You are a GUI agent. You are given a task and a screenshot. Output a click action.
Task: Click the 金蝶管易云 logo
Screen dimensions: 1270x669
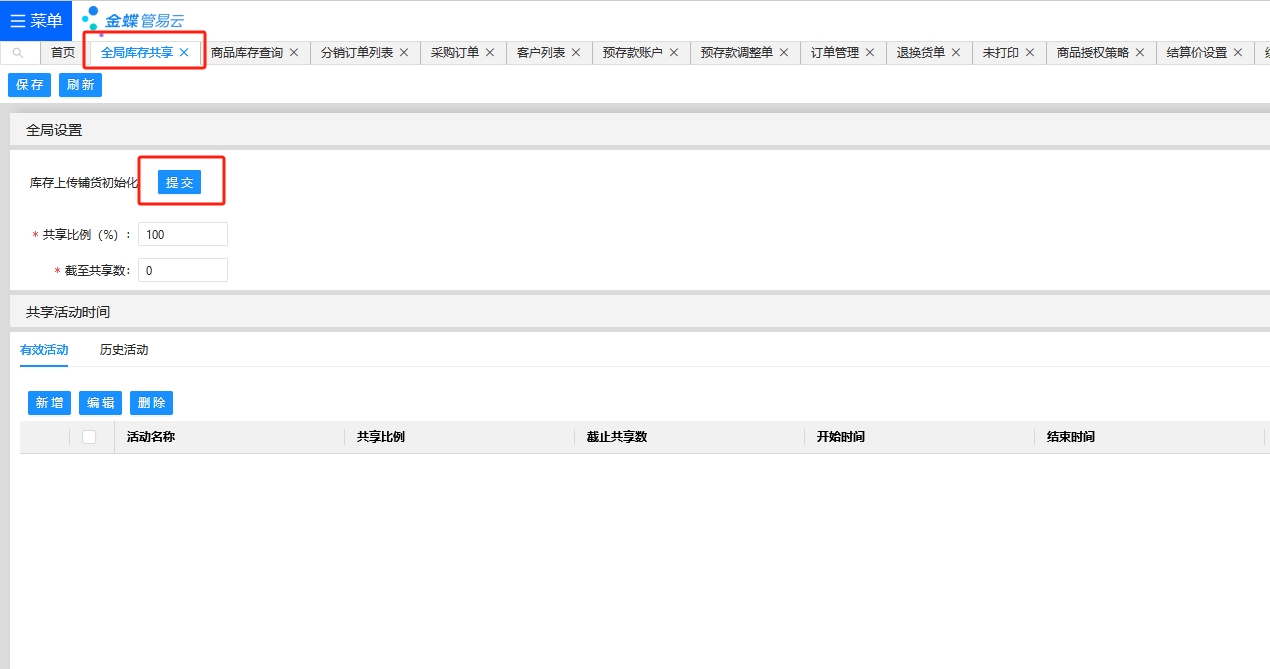pyautogui.click(x=133, y=20)
